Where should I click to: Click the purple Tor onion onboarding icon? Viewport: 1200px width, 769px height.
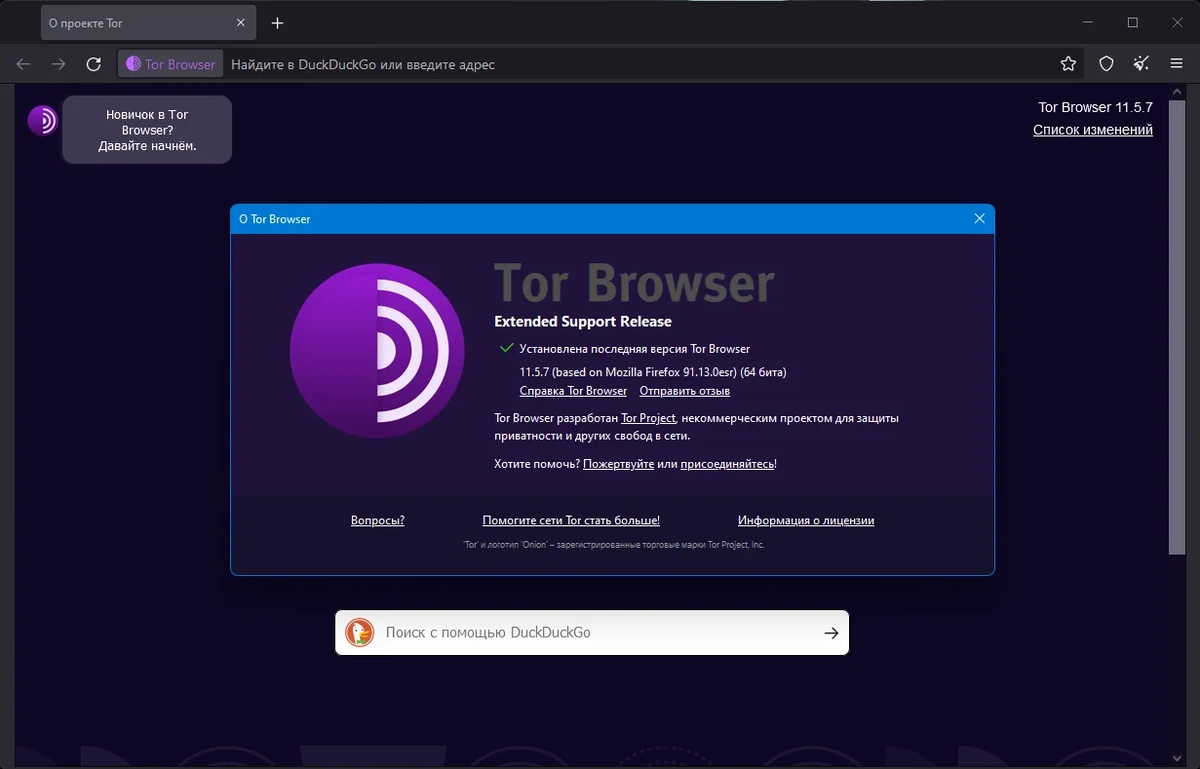point(43,120)
